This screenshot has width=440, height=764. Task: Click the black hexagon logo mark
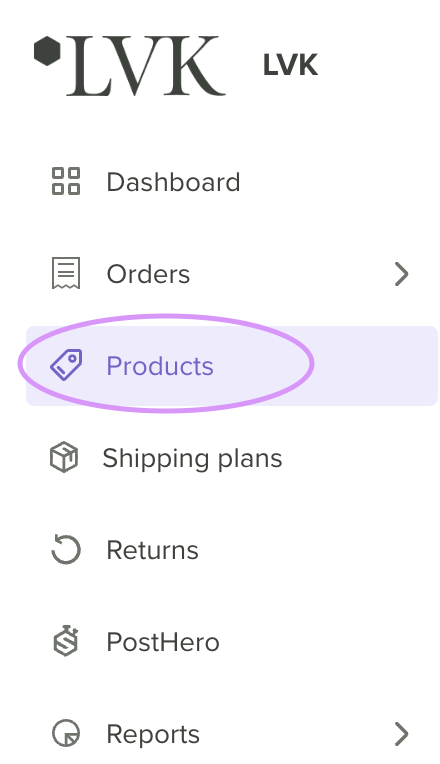pyautogui.click(x=47, y=51)
